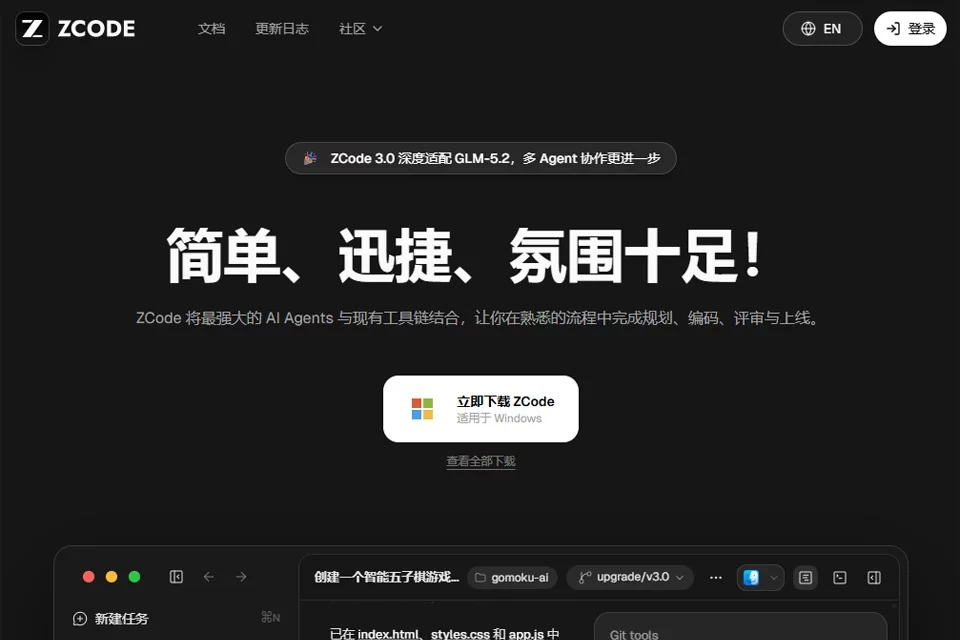Click the 登录 login button

(910, 29)
